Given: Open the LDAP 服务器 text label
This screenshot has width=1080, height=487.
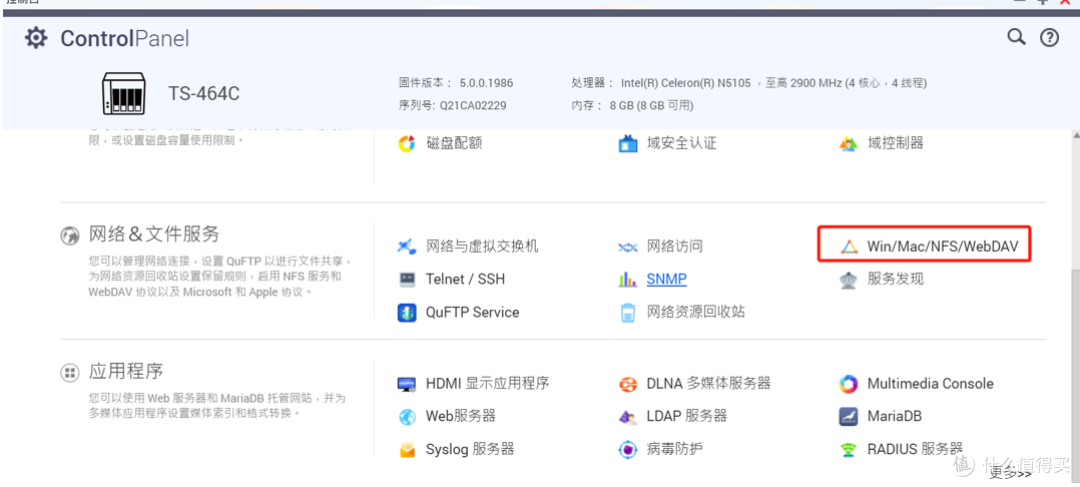Looking at the screenshot, I should (687, 417).
